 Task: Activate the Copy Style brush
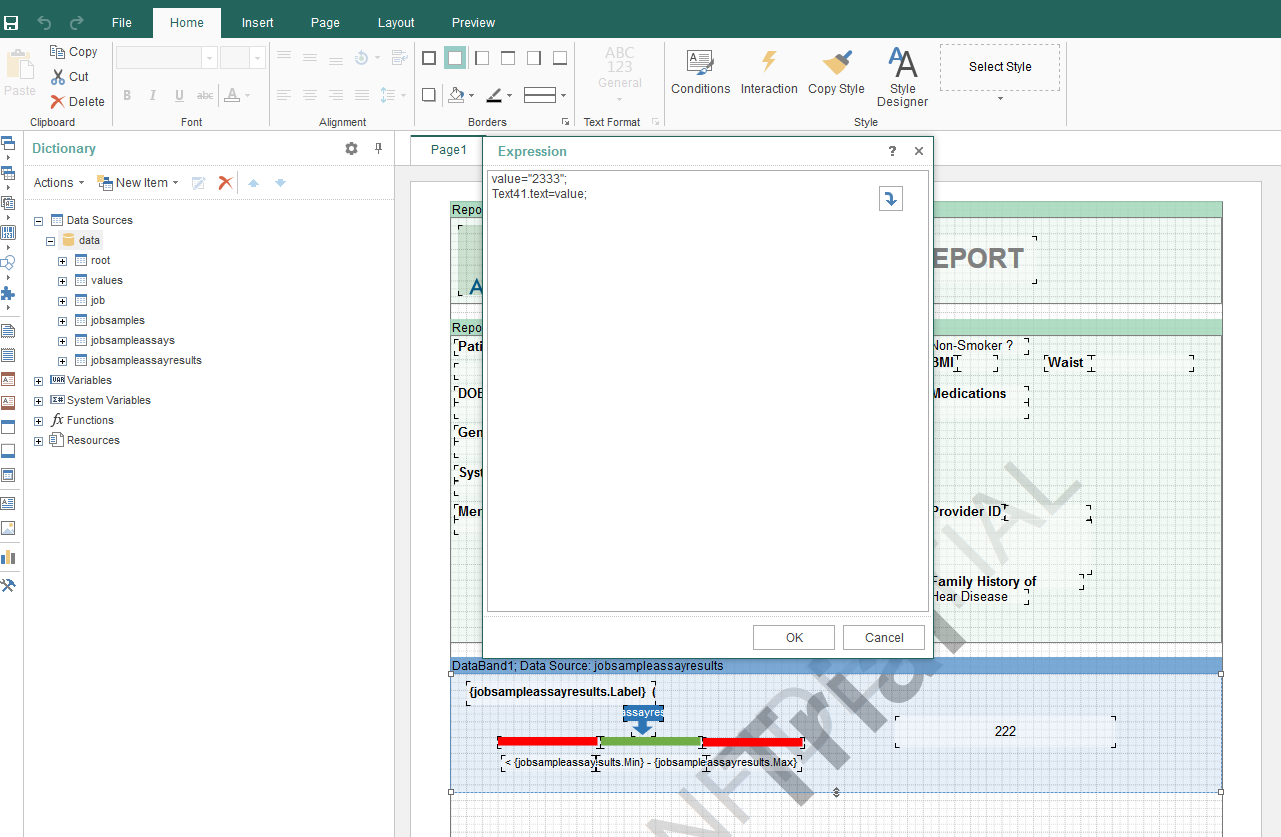(836, 72)
